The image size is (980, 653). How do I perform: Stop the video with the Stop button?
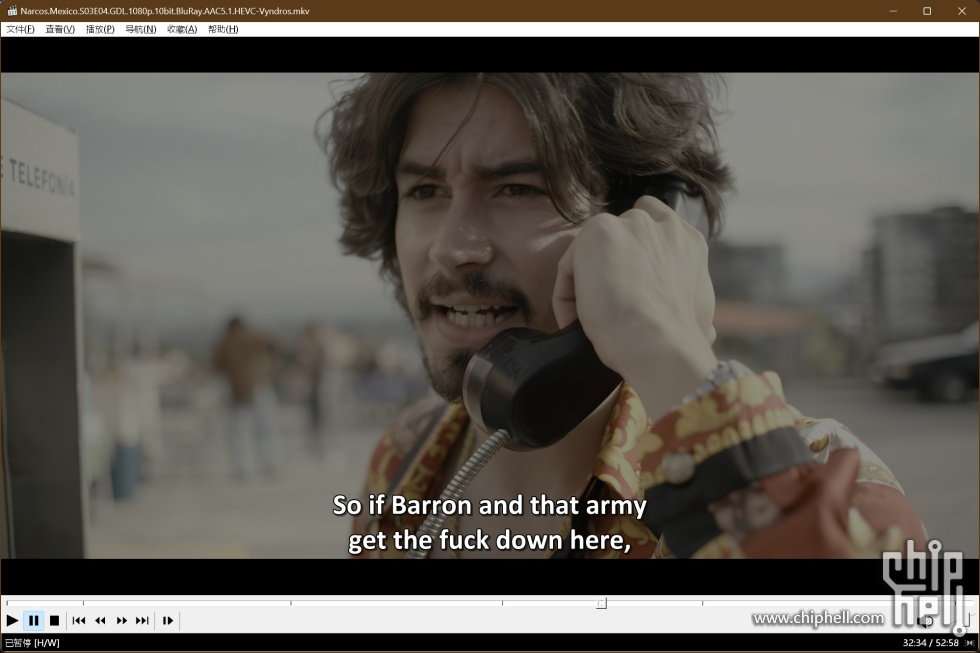[x=54, y=621]
